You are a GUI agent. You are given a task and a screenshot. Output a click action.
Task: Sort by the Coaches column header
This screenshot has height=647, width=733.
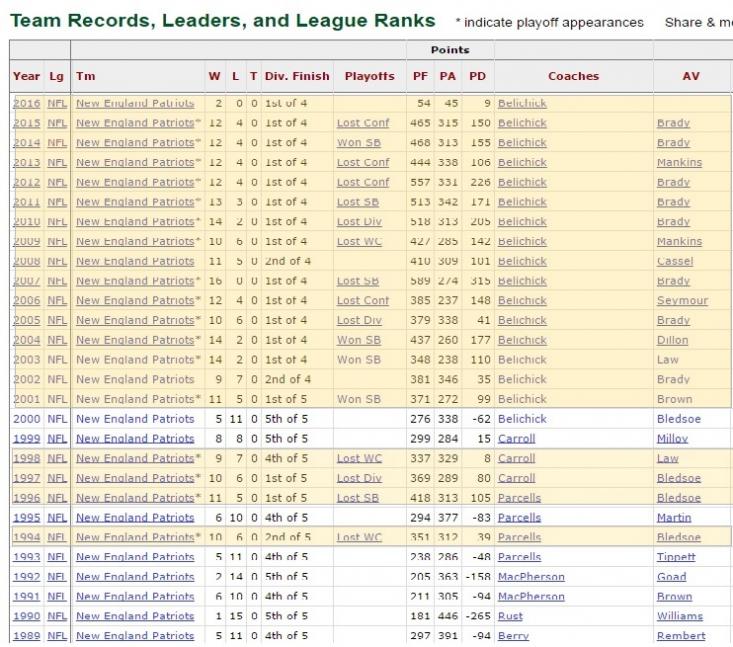[574, 76]
